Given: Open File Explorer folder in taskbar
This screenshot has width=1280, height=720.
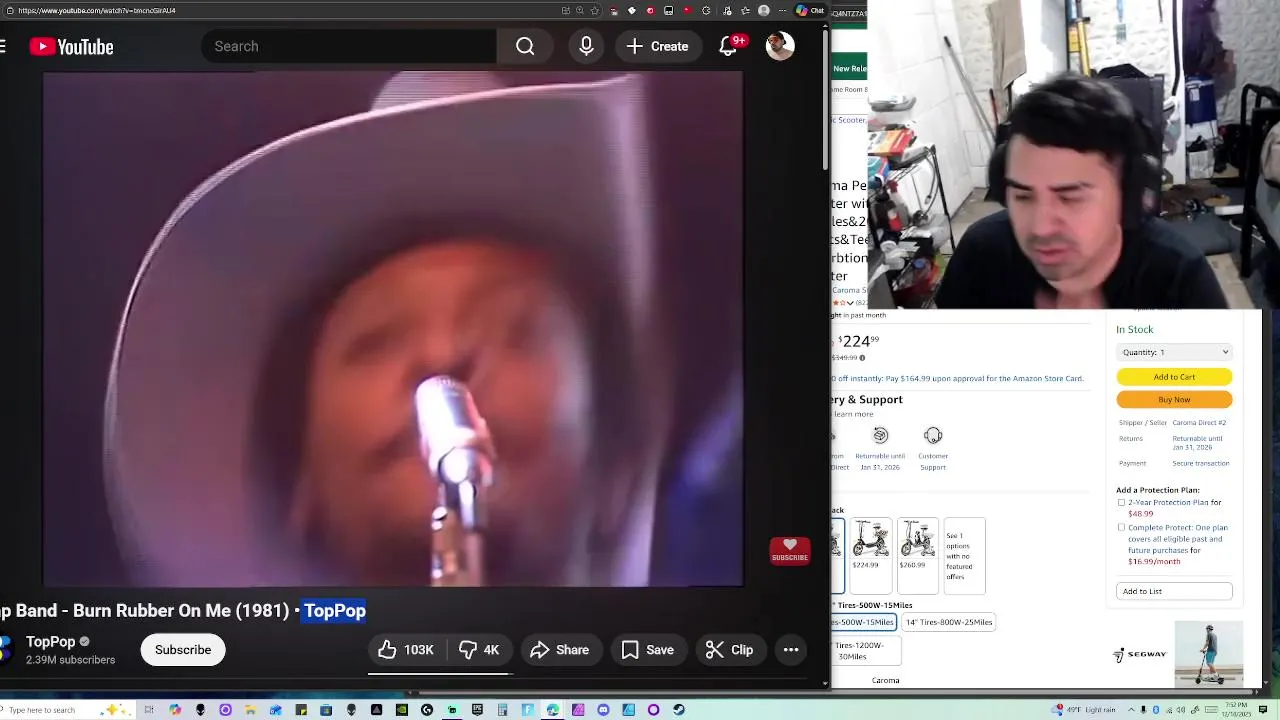Looking at the screenshot, I should (x=250, y=710).
